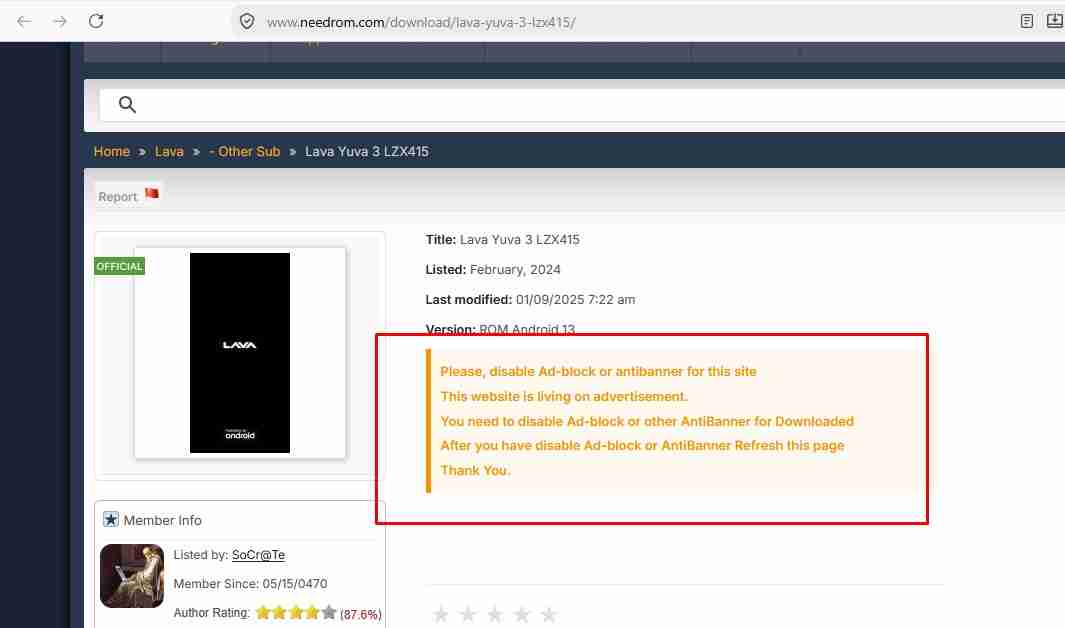Click 'Lava Yuva 3 LZX415' breadcrumb text
The height and width of the screenshot is (628, 1065).
tap(367, 151)
